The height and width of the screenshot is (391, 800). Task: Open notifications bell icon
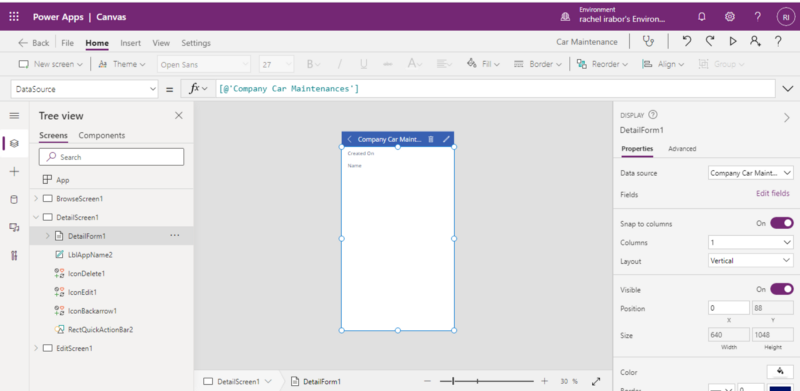tap(702, 17)
